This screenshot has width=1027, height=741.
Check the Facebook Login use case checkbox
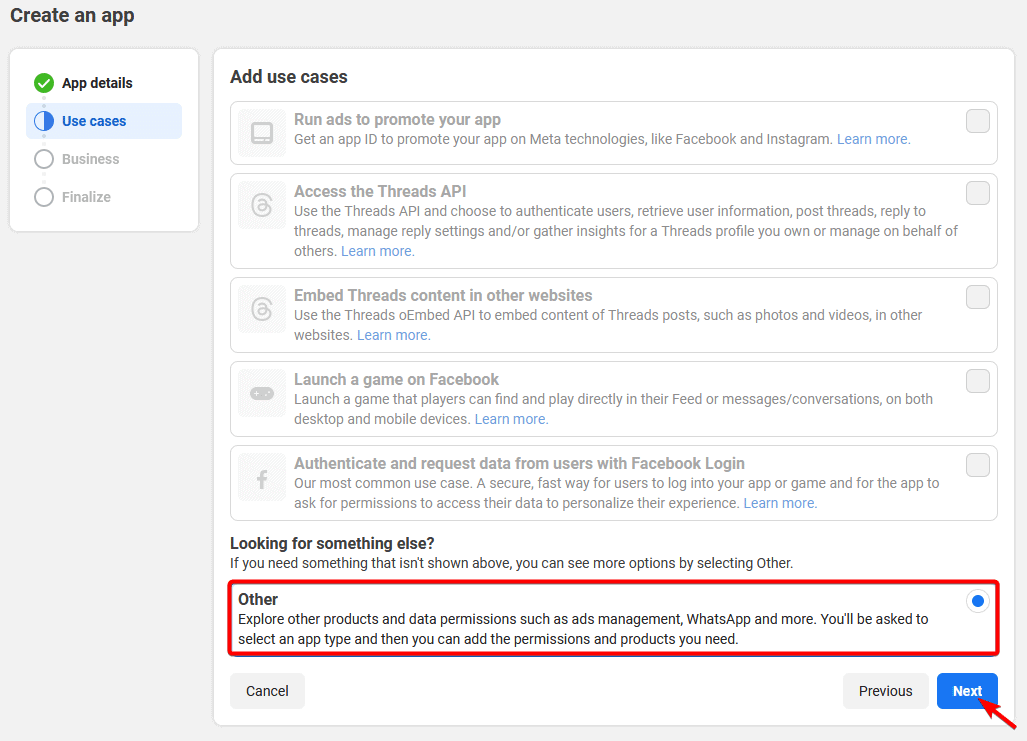click(977, 465)
